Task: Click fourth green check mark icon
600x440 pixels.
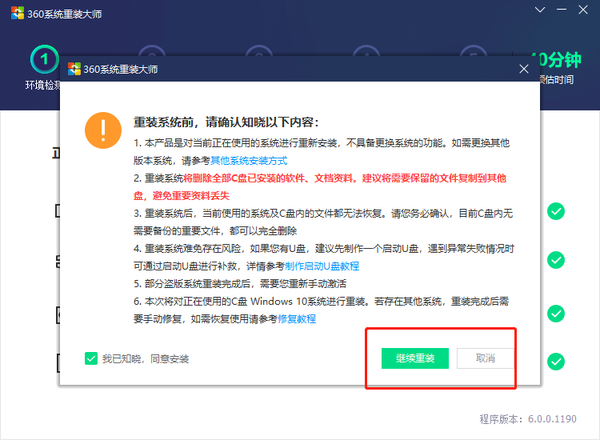Action: click(556, 362)
